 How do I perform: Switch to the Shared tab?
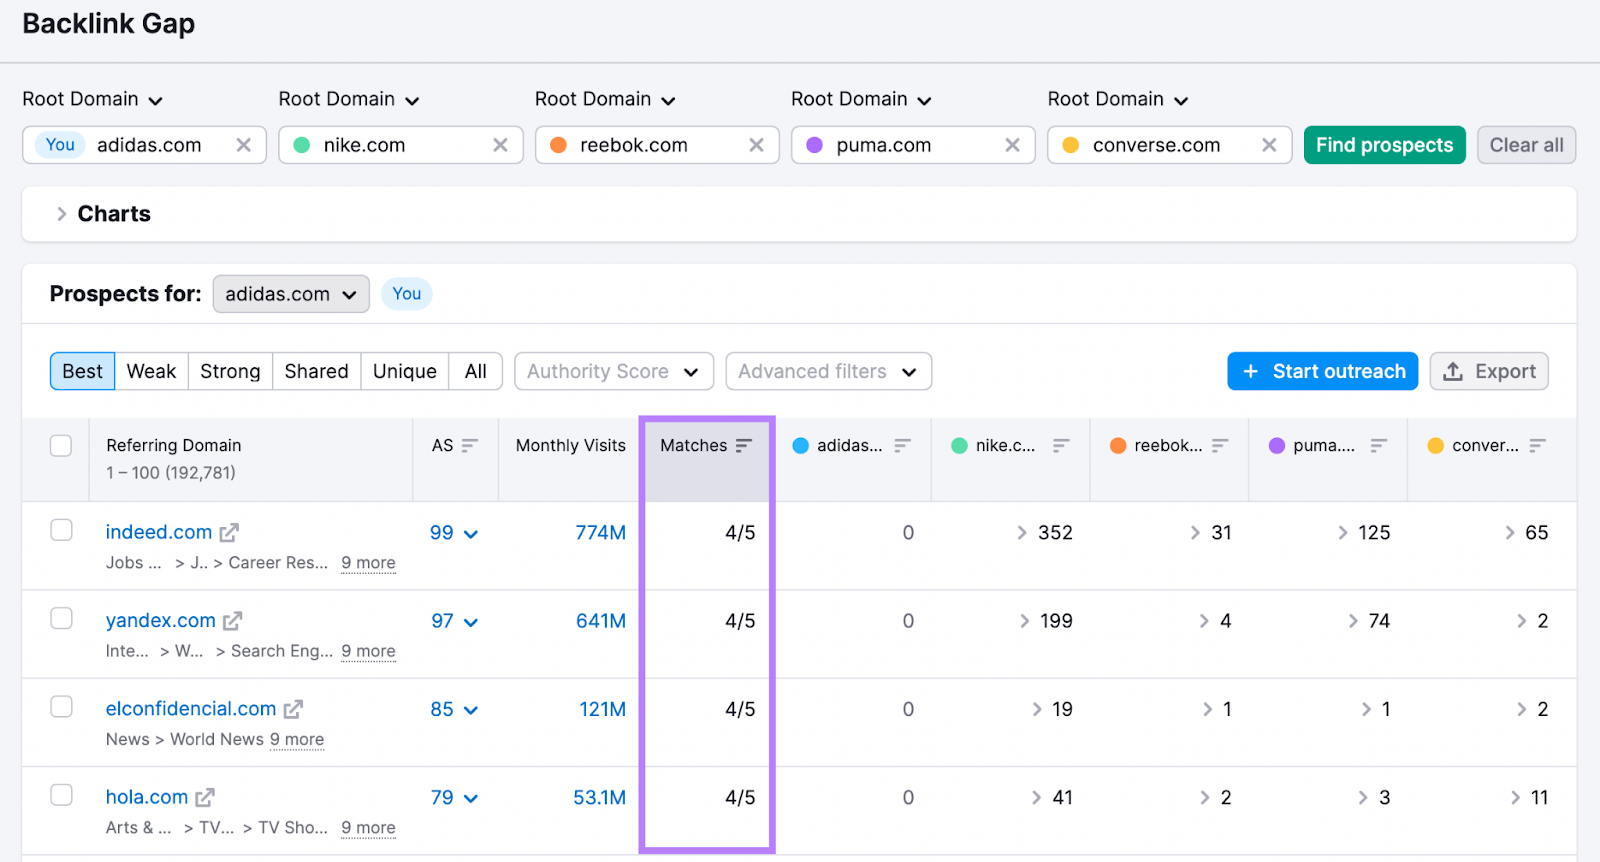pos(316,371)
